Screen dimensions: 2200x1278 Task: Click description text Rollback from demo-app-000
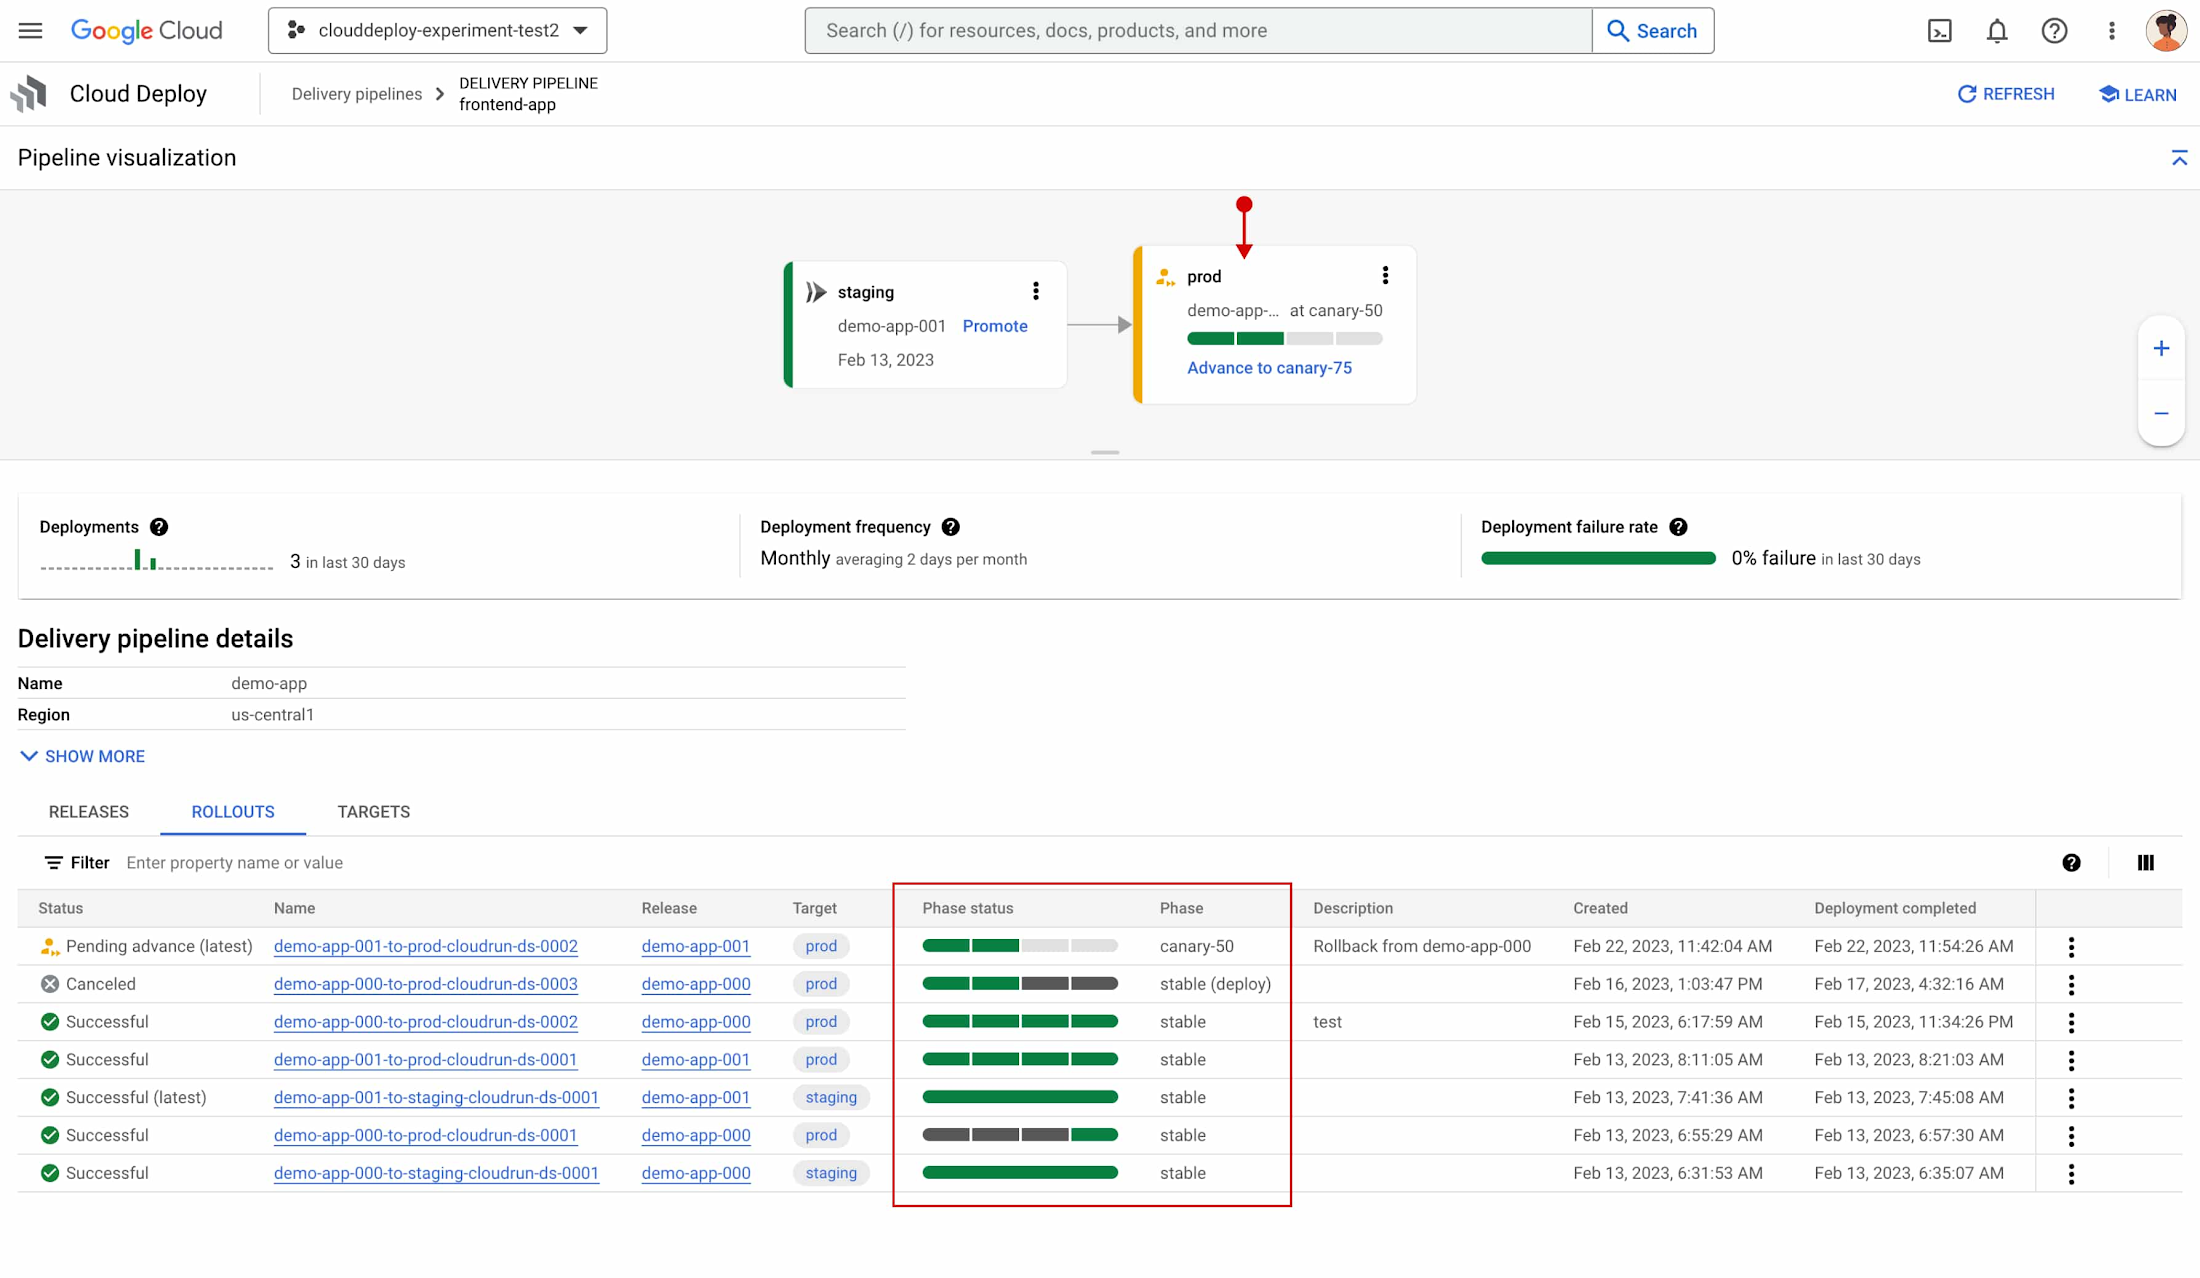pyautogui.click(x=1421, y=946)
